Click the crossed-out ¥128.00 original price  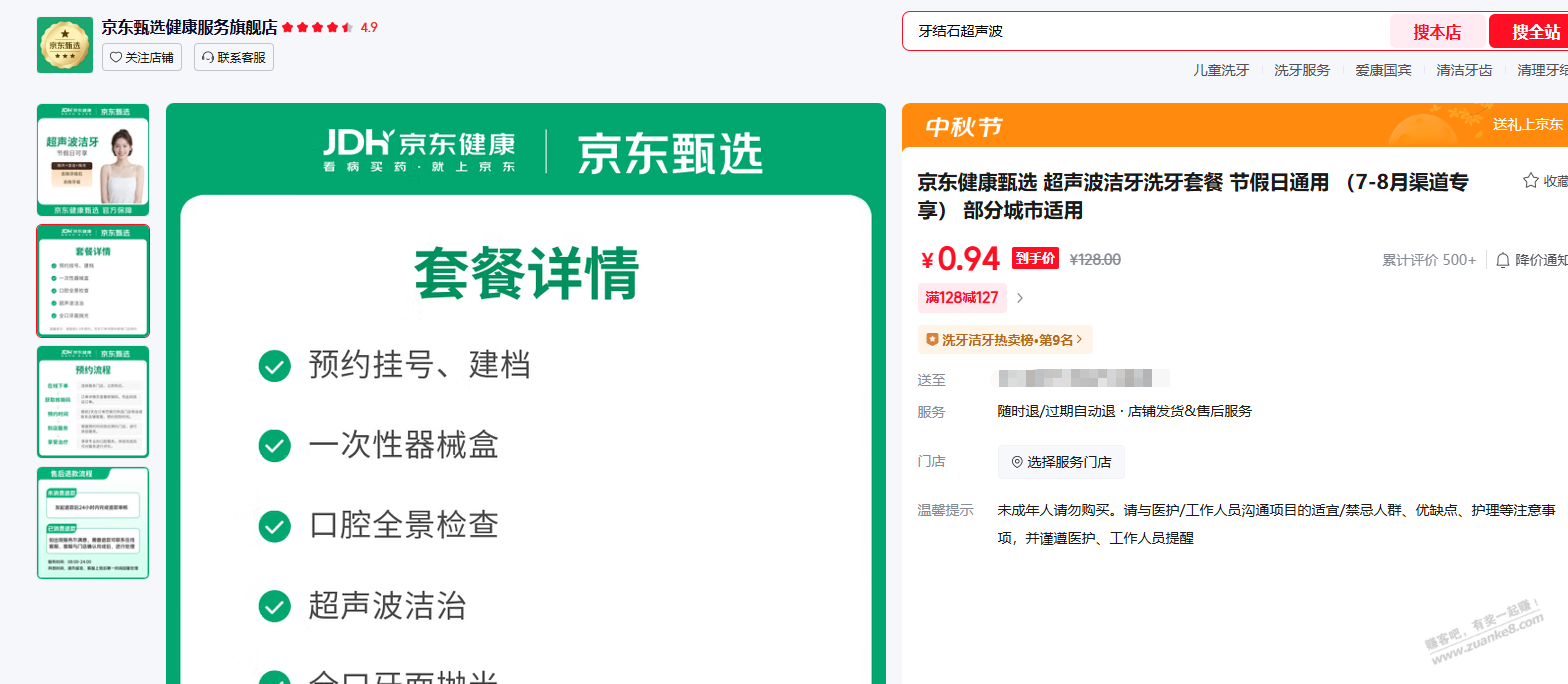(x=1095, y=260)
